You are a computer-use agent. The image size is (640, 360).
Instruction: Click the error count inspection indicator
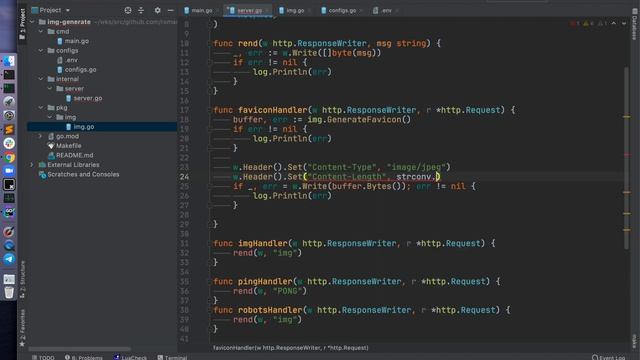[x=575, y=24]
